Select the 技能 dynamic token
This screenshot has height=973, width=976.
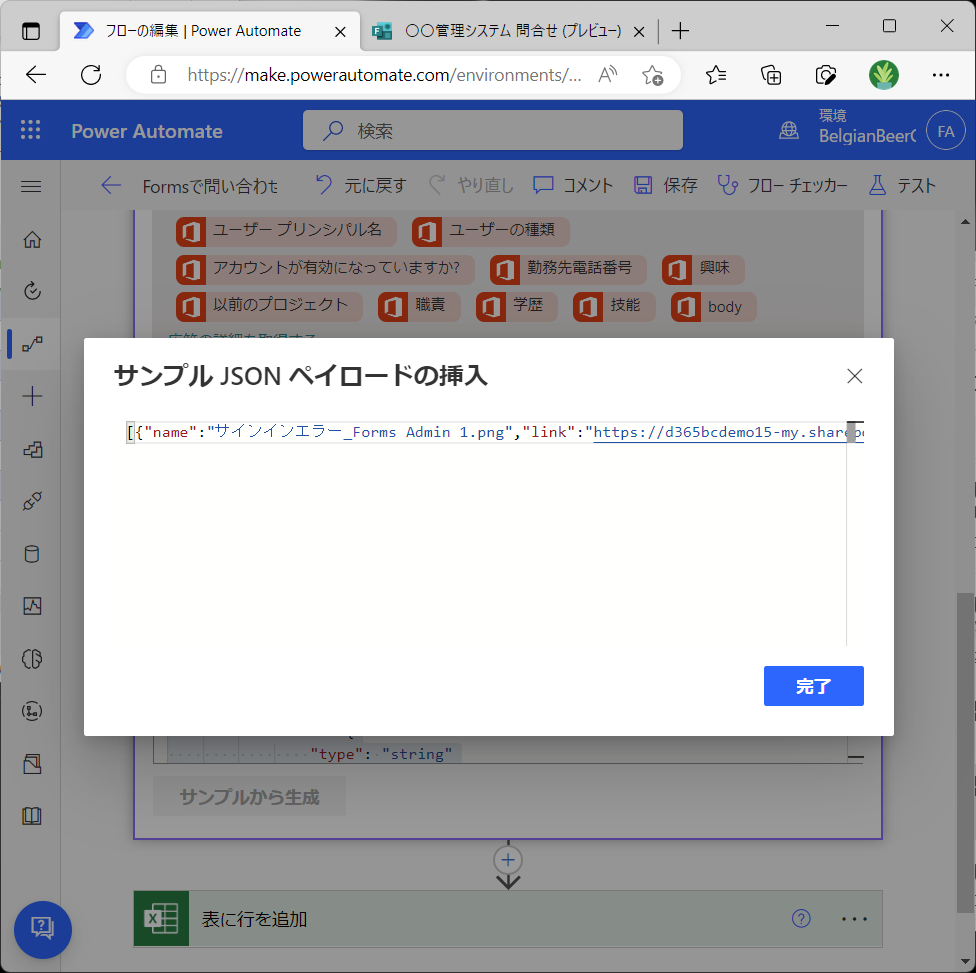pyautogui.click(x=614, y=307)
